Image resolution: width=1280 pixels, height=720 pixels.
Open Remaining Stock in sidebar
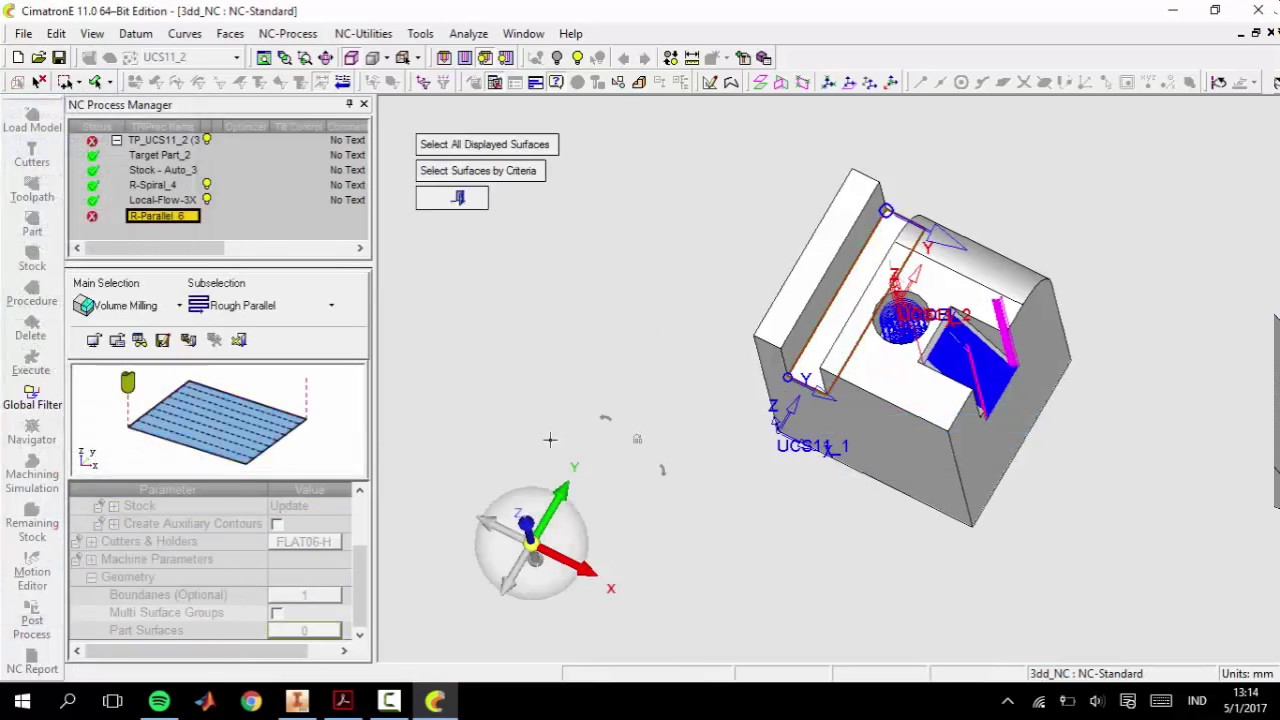pos(32,522)
